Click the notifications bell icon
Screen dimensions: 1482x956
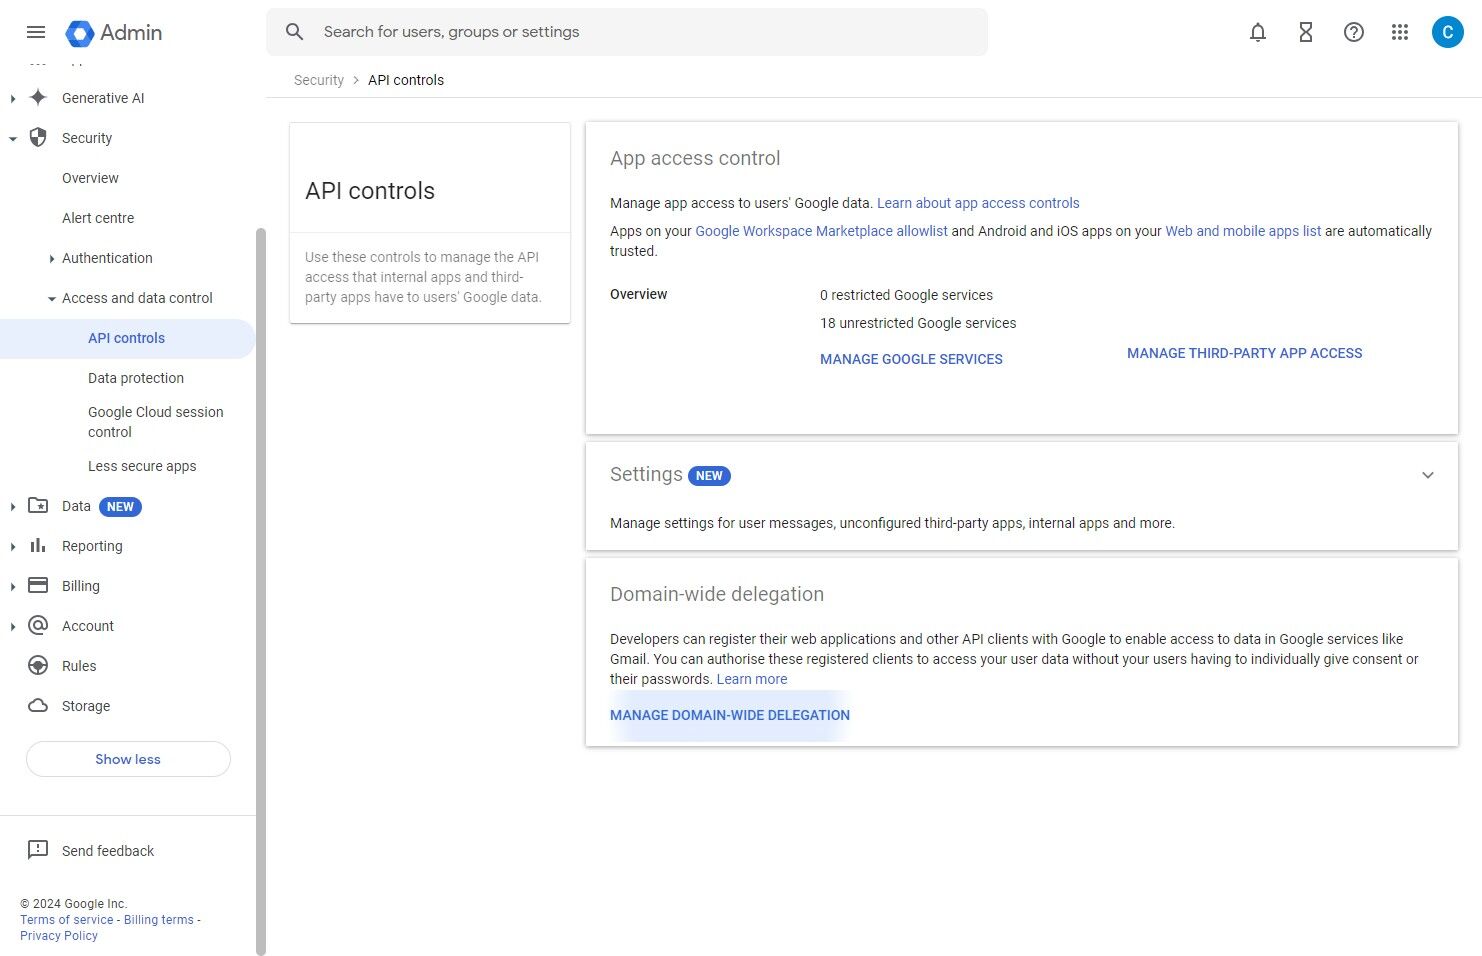tap(1258, 32)
